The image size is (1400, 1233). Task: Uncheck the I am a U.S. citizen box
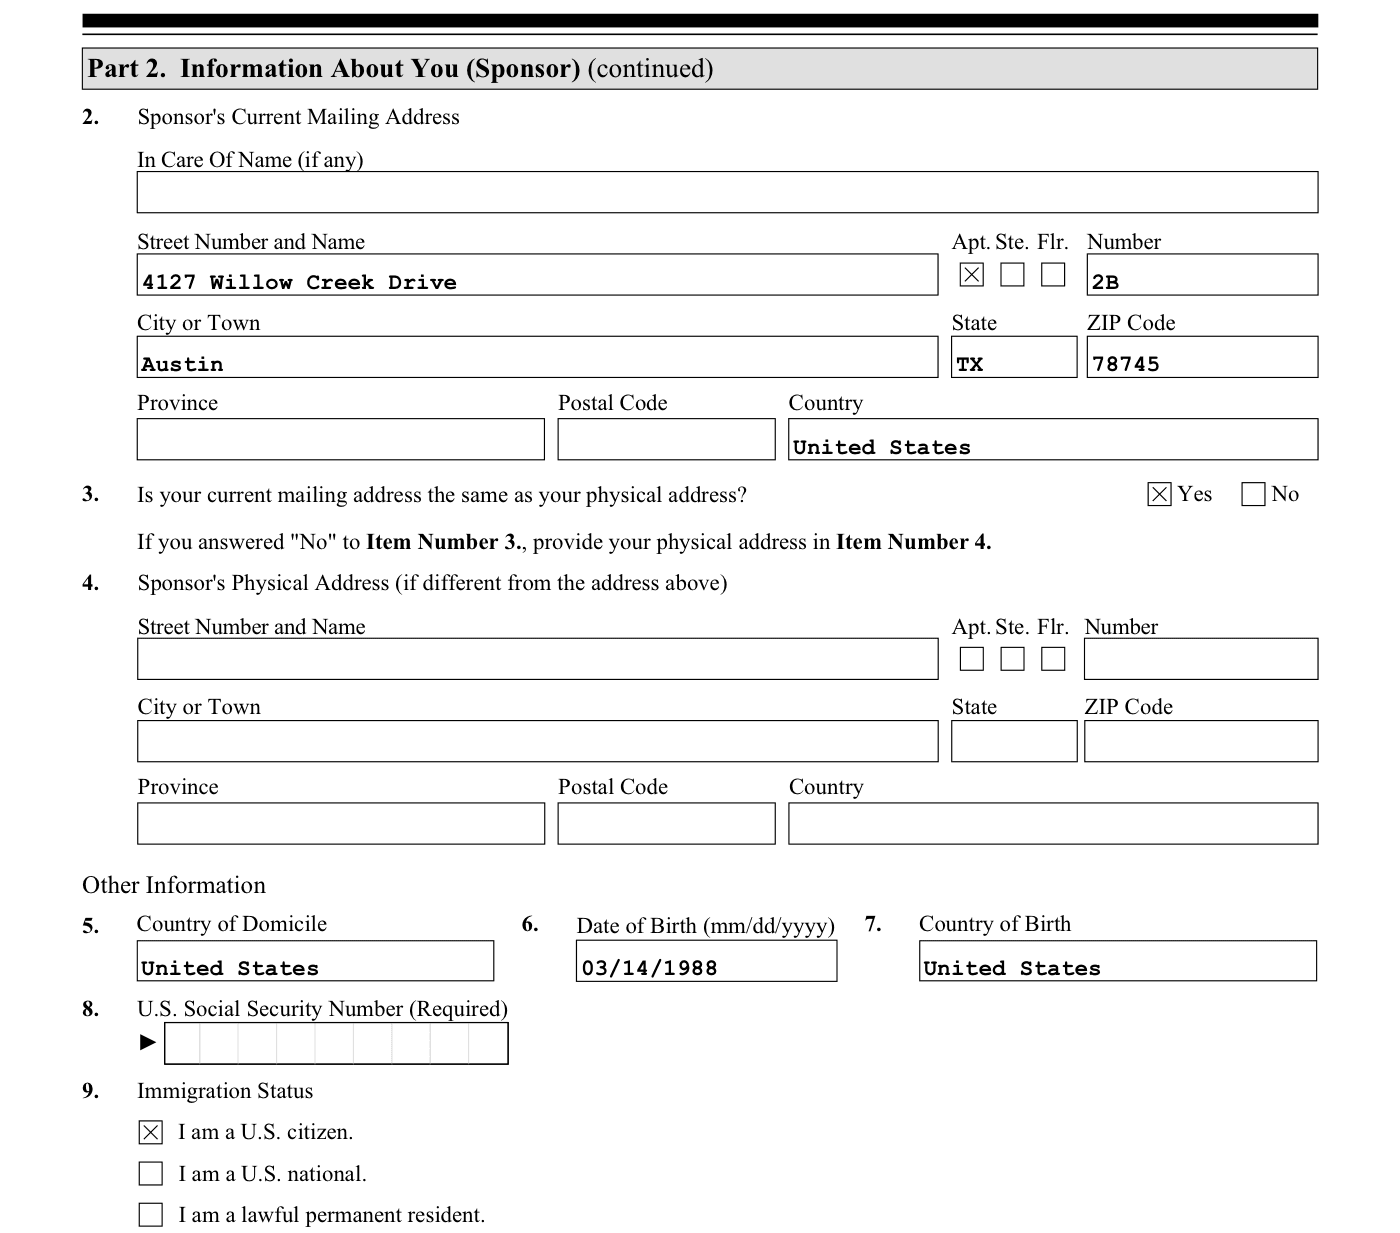coord(150,1132)
